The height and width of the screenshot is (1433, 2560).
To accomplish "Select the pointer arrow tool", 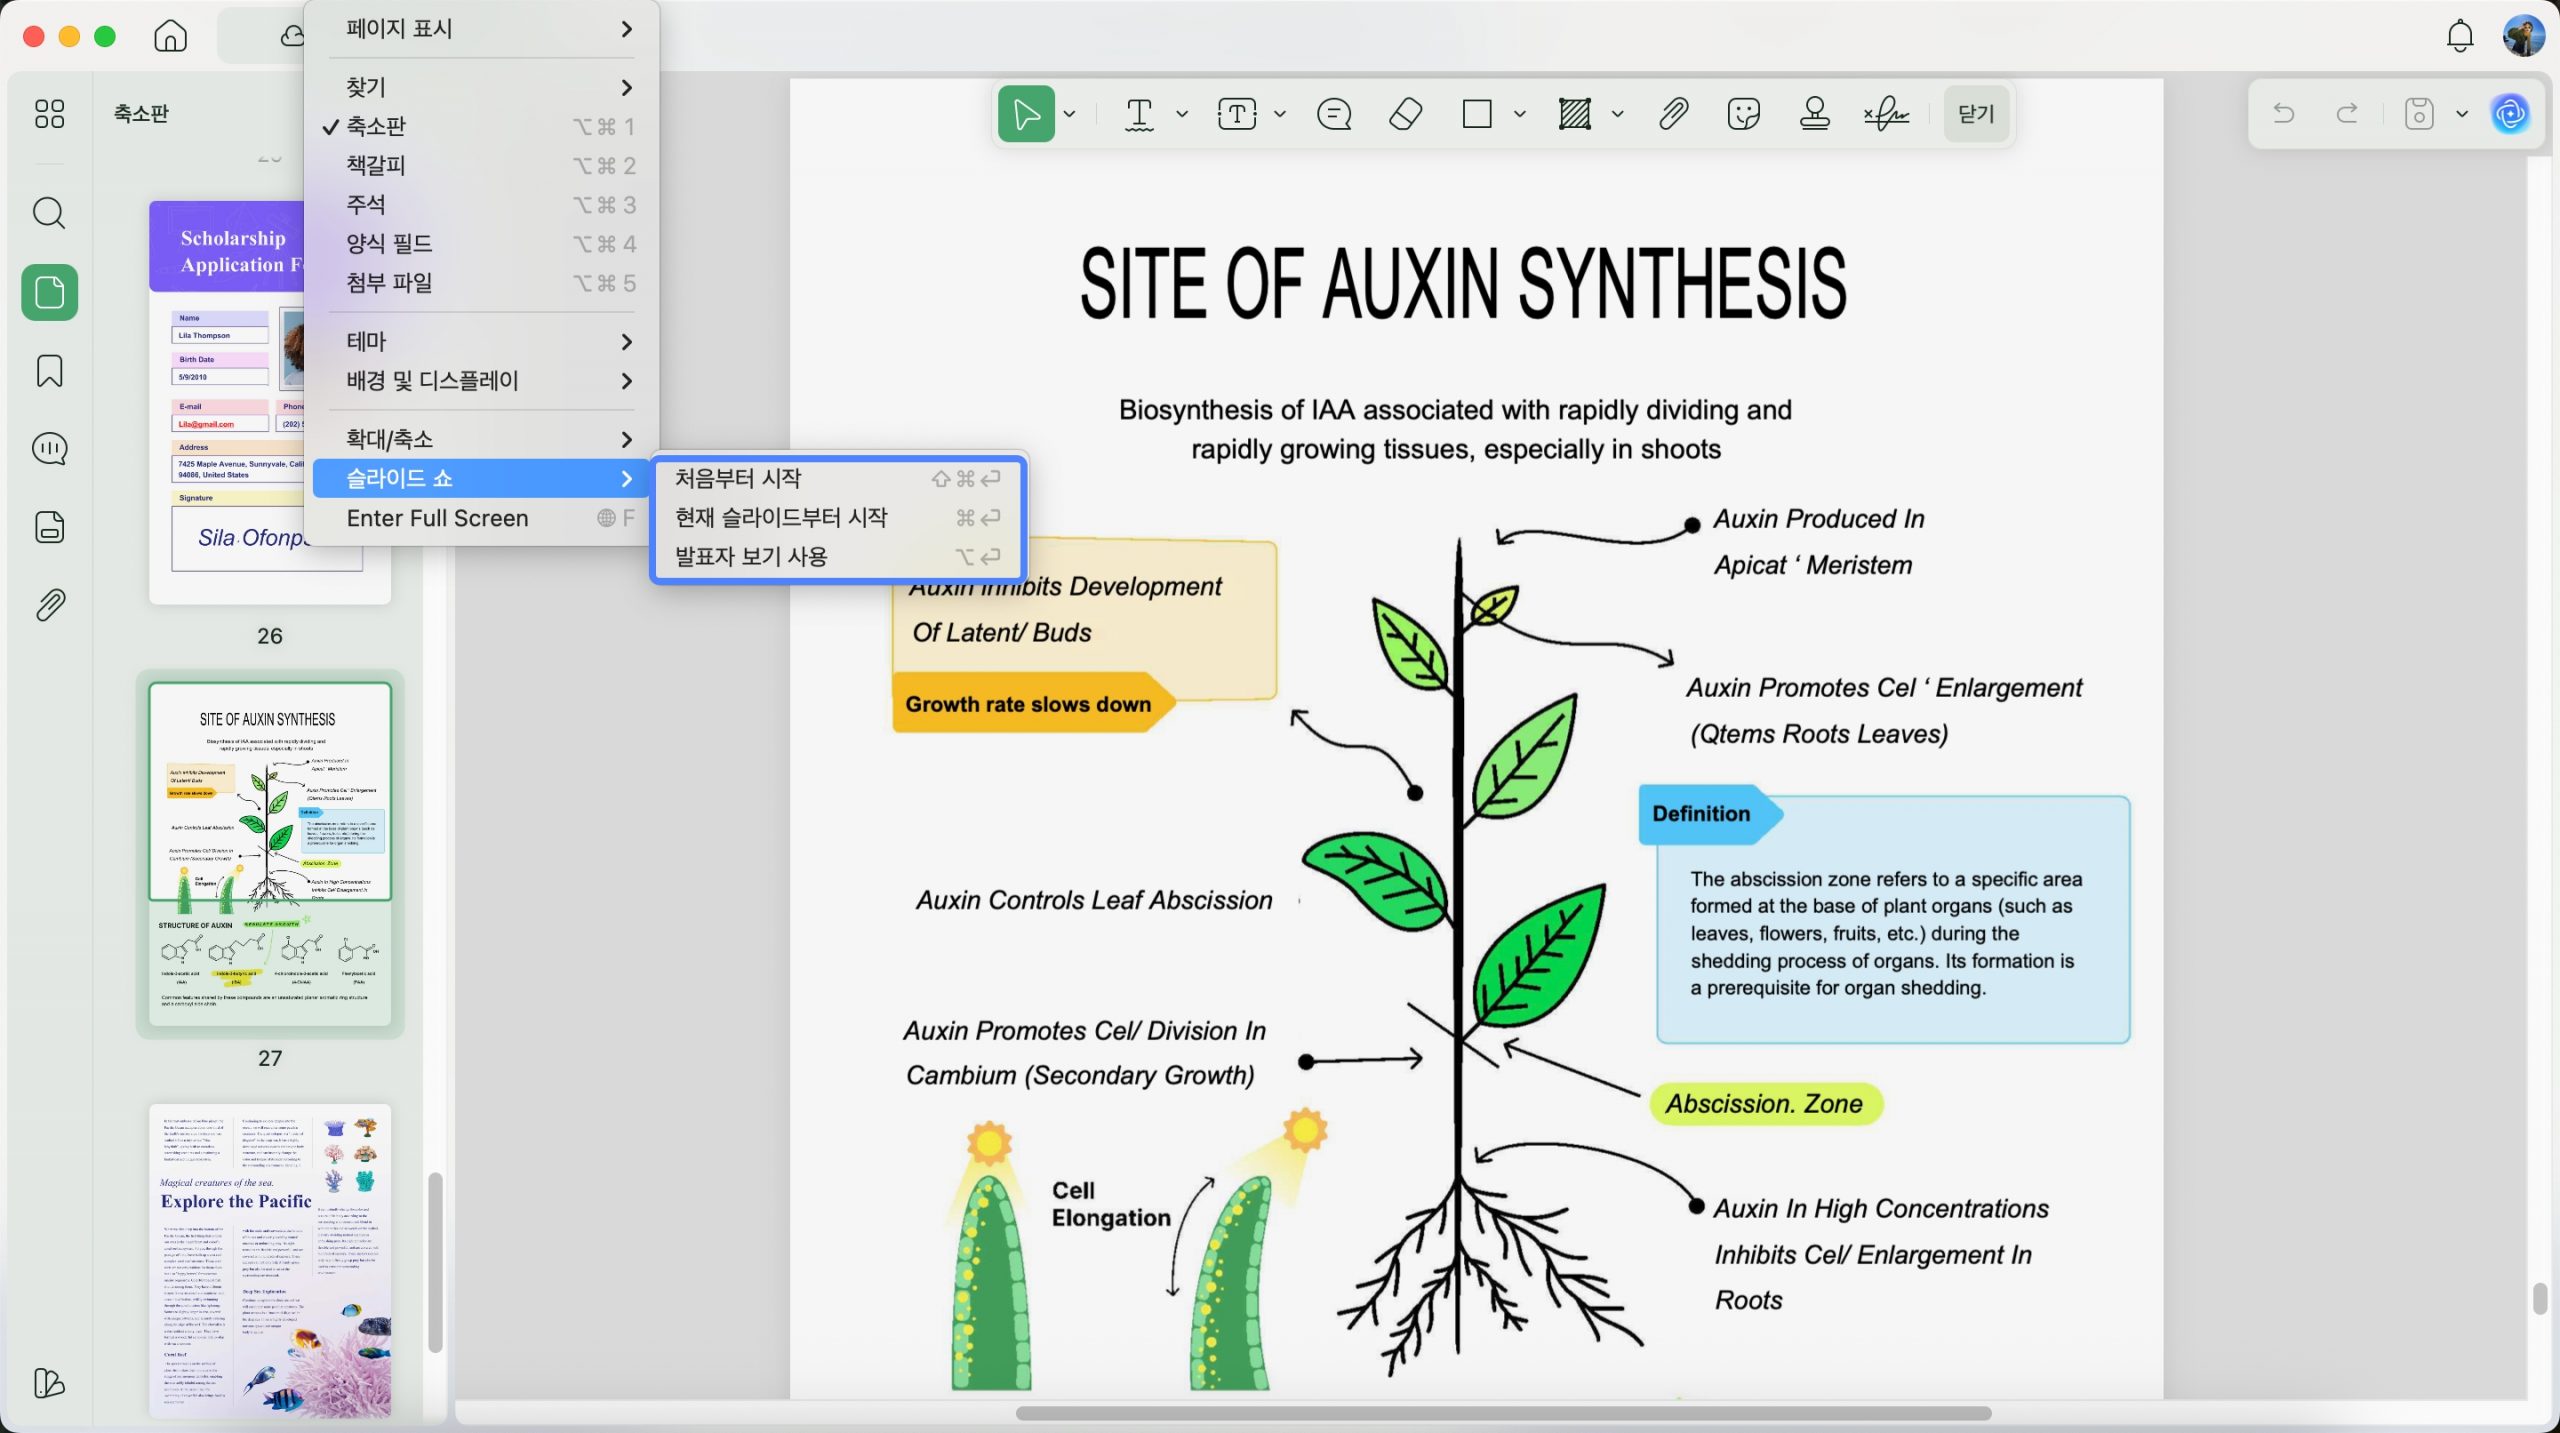I will pyautogui.click(x=1026, y=114).
